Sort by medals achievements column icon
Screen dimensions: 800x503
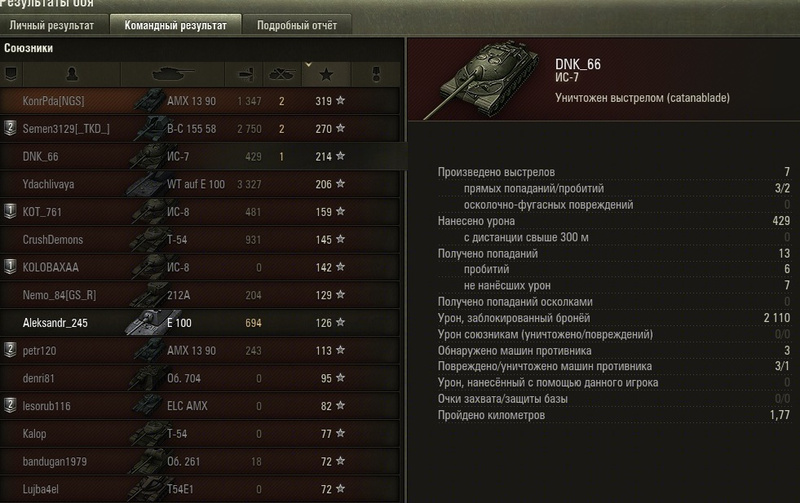pos(376,74)
